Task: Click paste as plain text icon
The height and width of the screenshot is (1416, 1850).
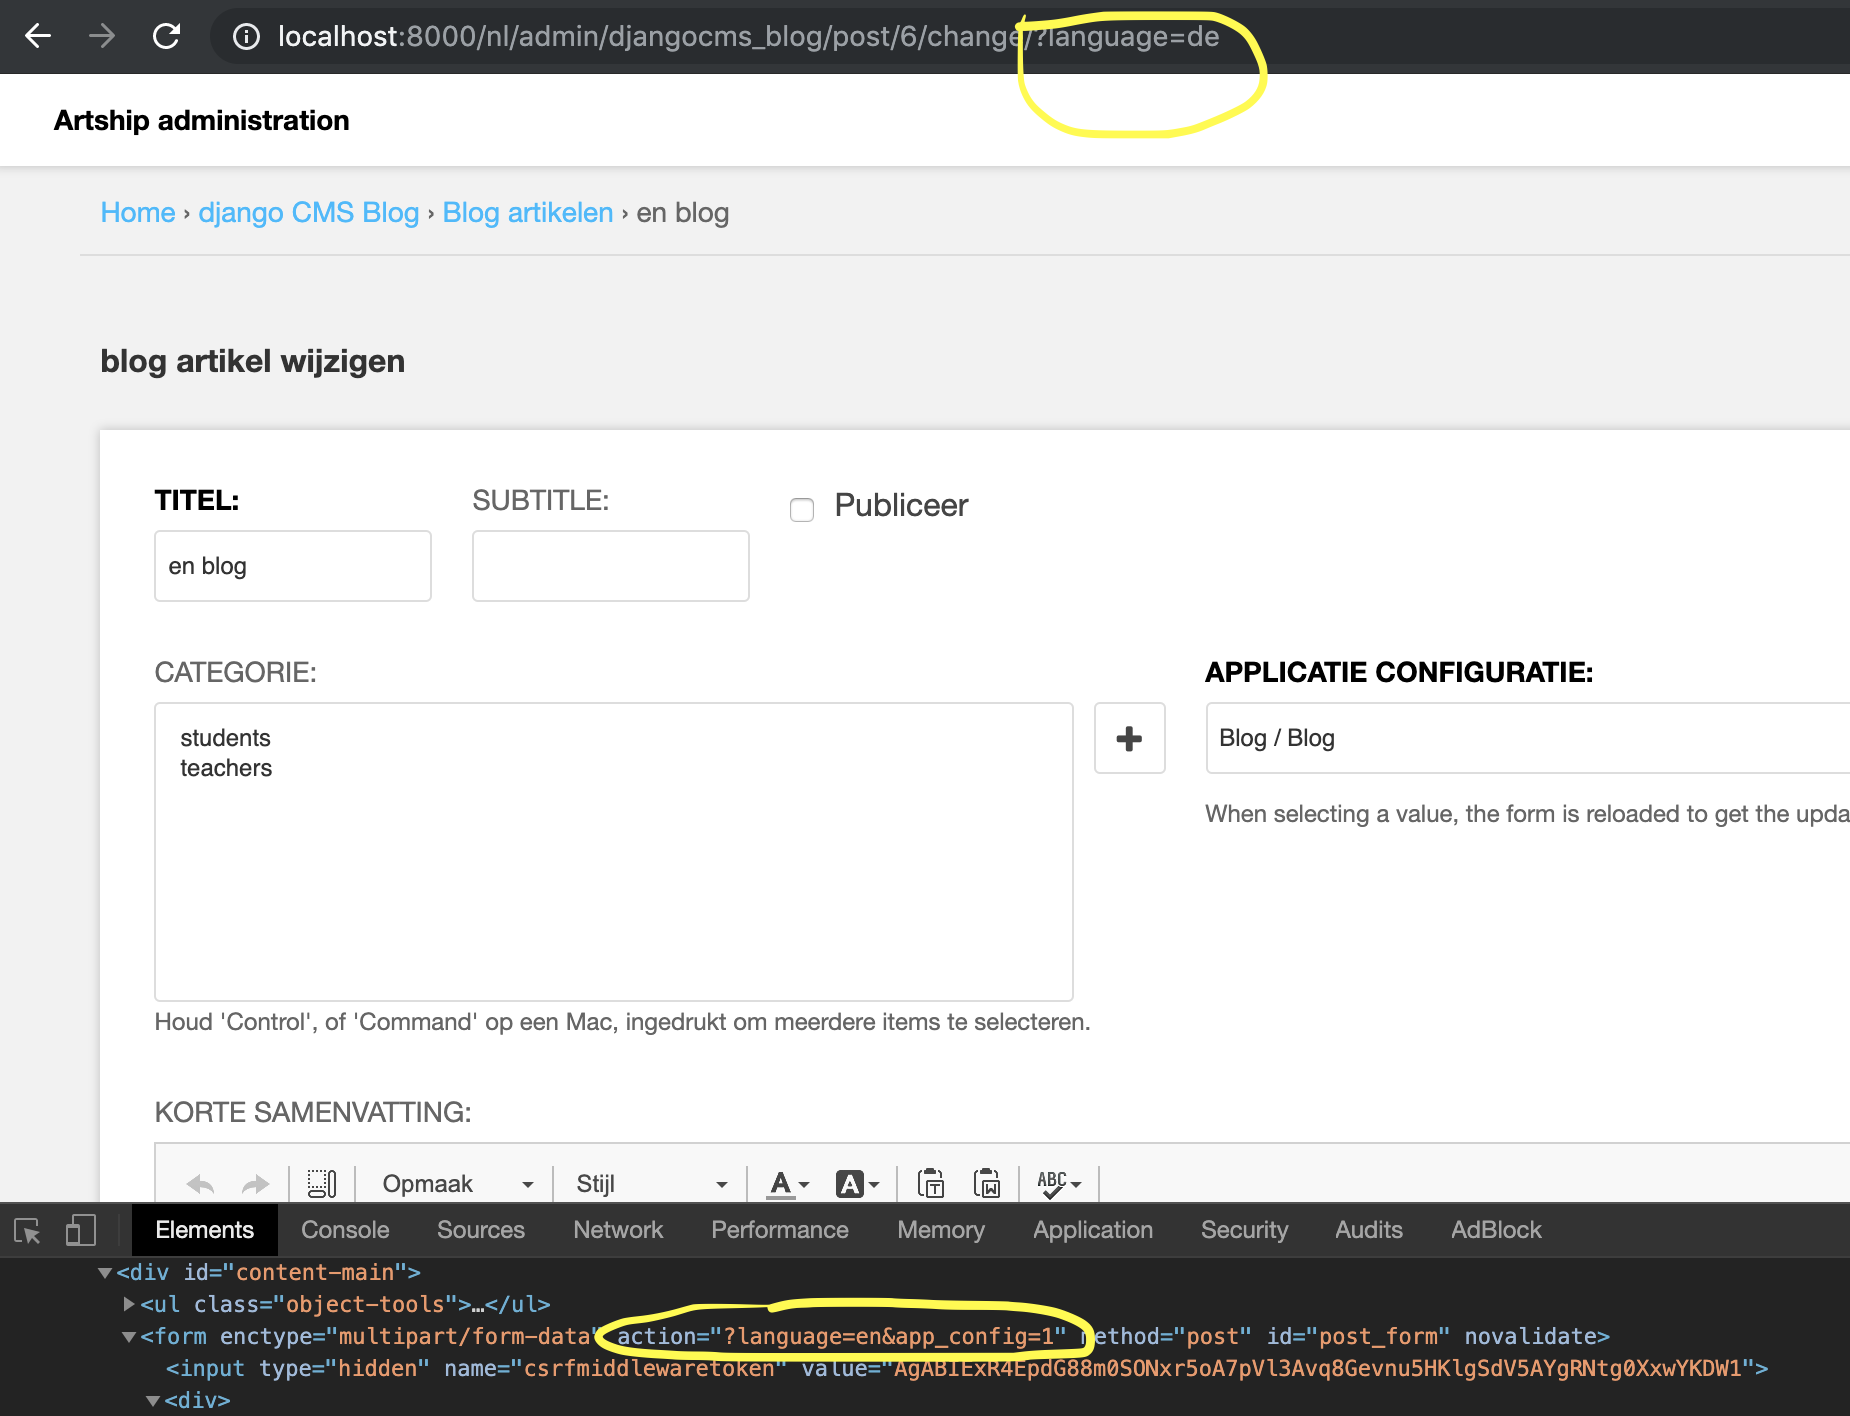Action: [x=931, y=1184]
